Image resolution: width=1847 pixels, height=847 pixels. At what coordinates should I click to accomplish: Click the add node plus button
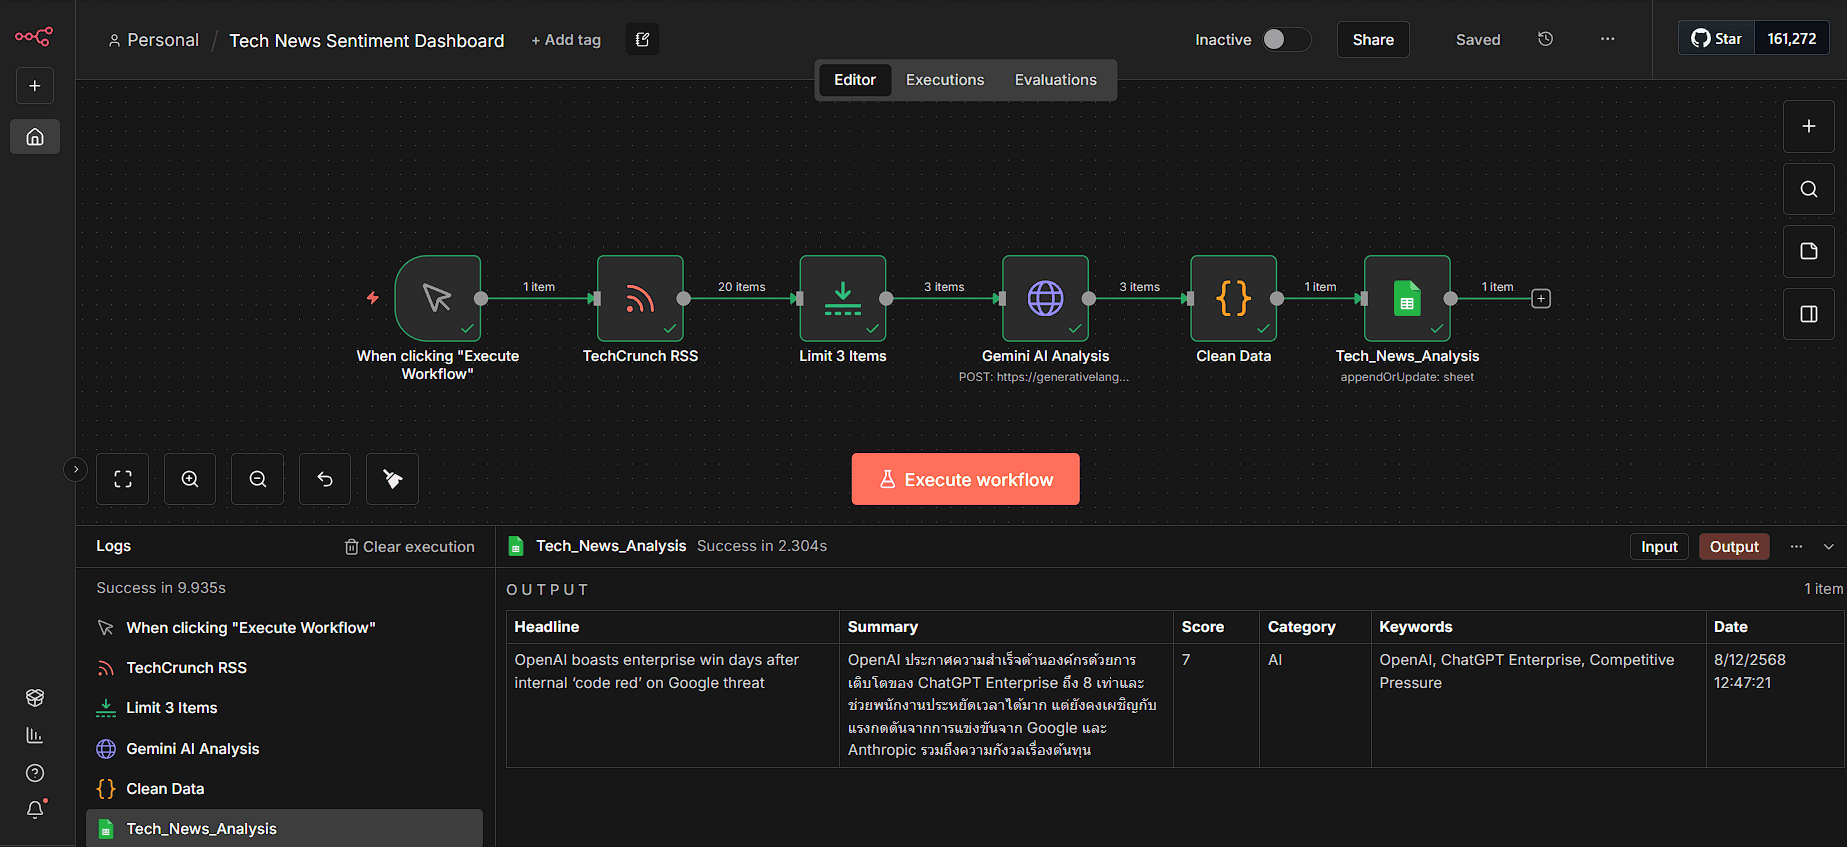(1809, 126)
